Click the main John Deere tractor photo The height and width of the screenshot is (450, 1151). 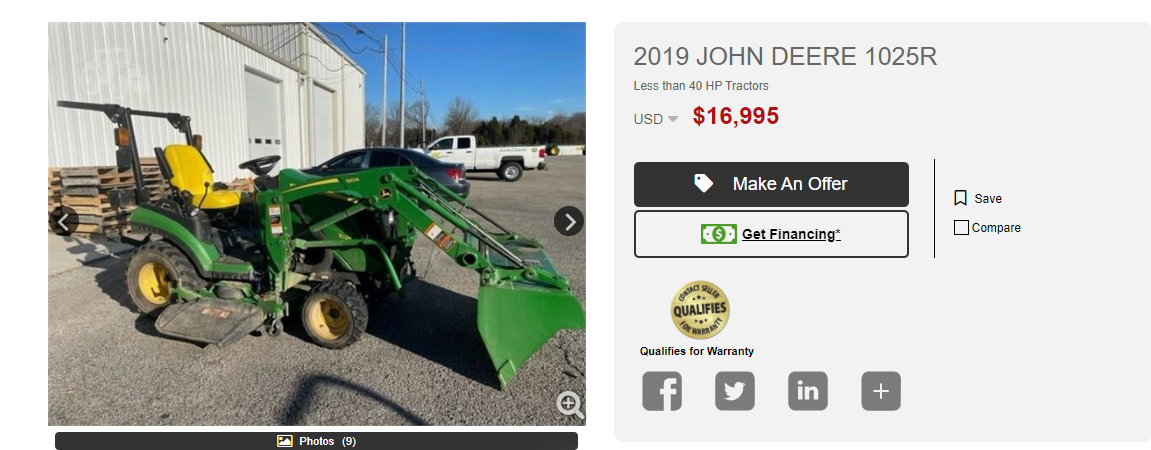point(317,224)
